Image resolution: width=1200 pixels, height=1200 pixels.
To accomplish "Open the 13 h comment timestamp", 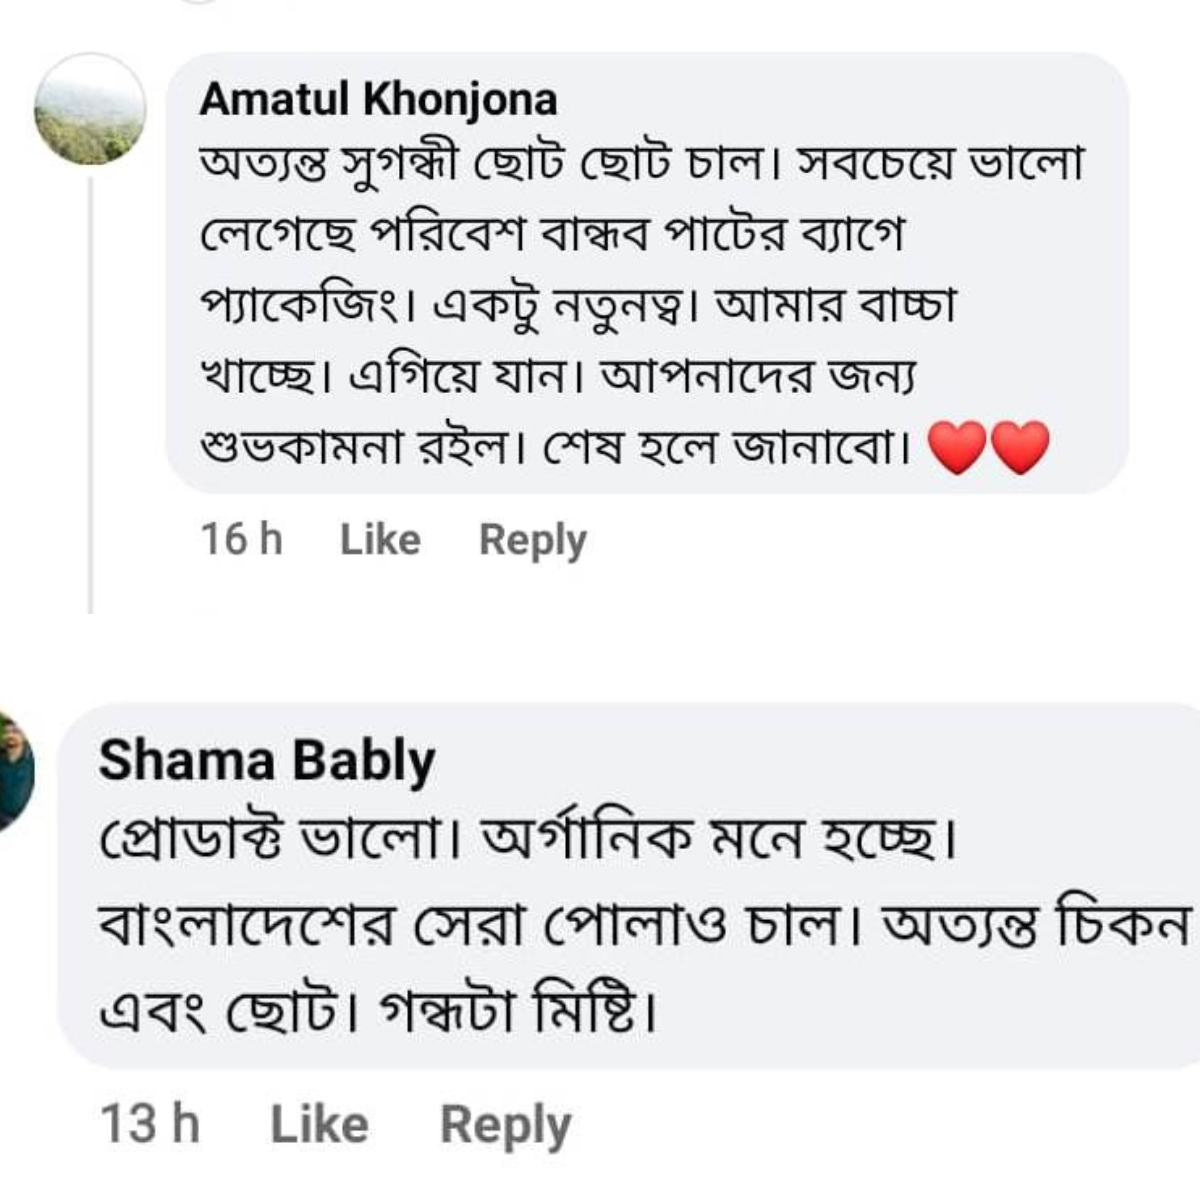I will pos(150,1125).
